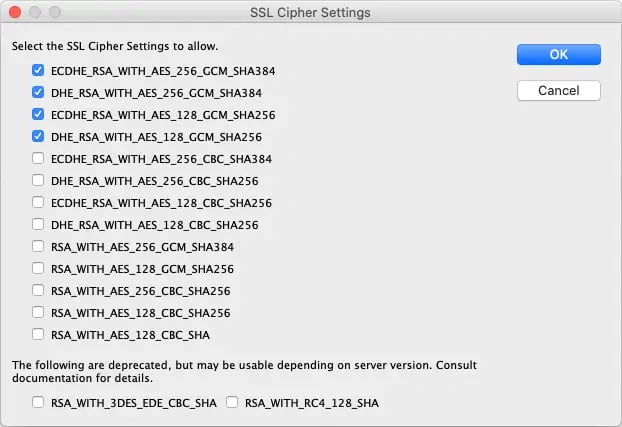The height and width of the screenshot is (427, 622).
Task: Close the SSL Cipher Settings window
Action: (15, 13)
